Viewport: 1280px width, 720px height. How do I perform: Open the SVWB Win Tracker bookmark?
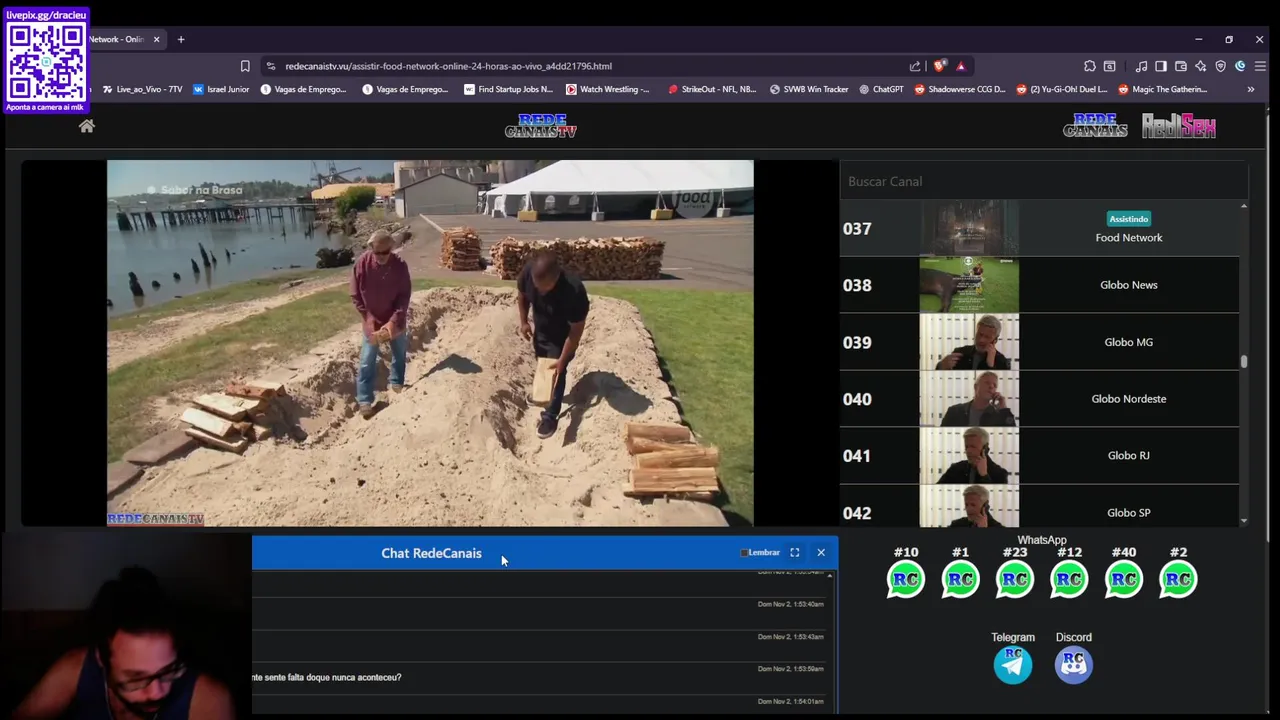pos(809,89)
